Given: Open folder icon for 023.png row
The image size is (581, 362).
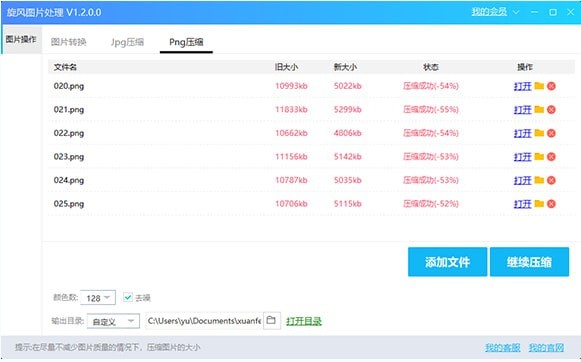Looking at the screenshot, I should click(539, 157).
